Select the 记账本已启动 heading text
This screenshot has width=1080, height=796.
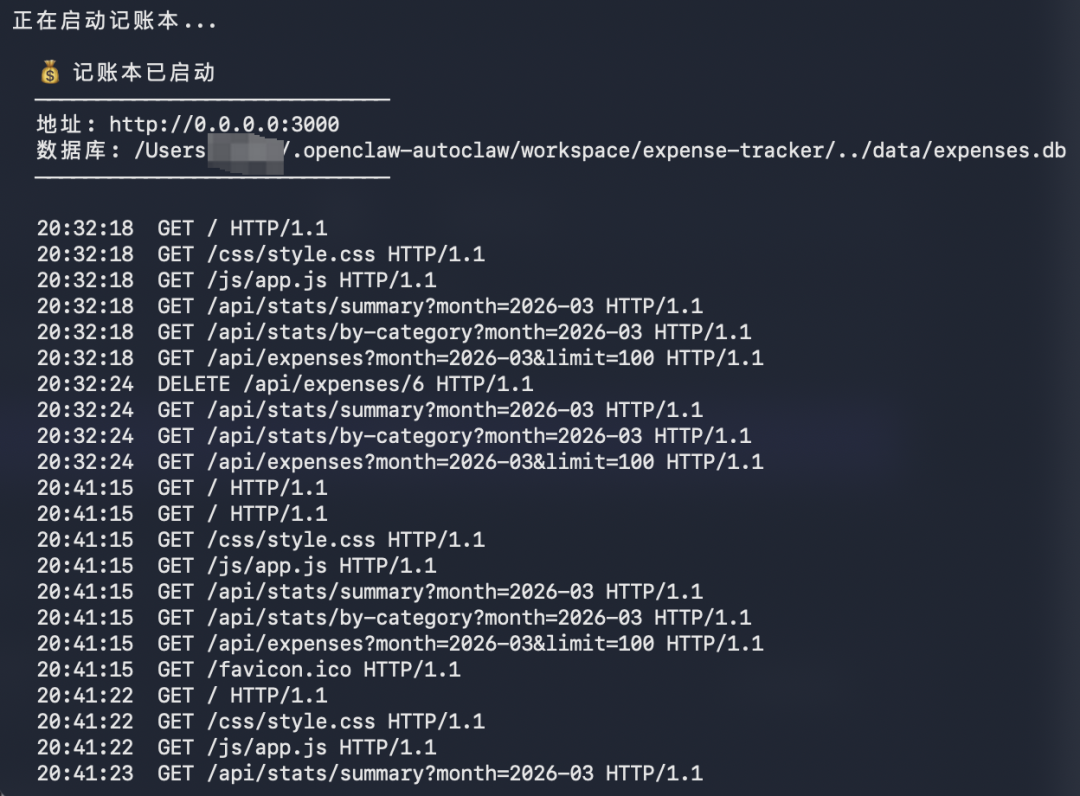144,73
